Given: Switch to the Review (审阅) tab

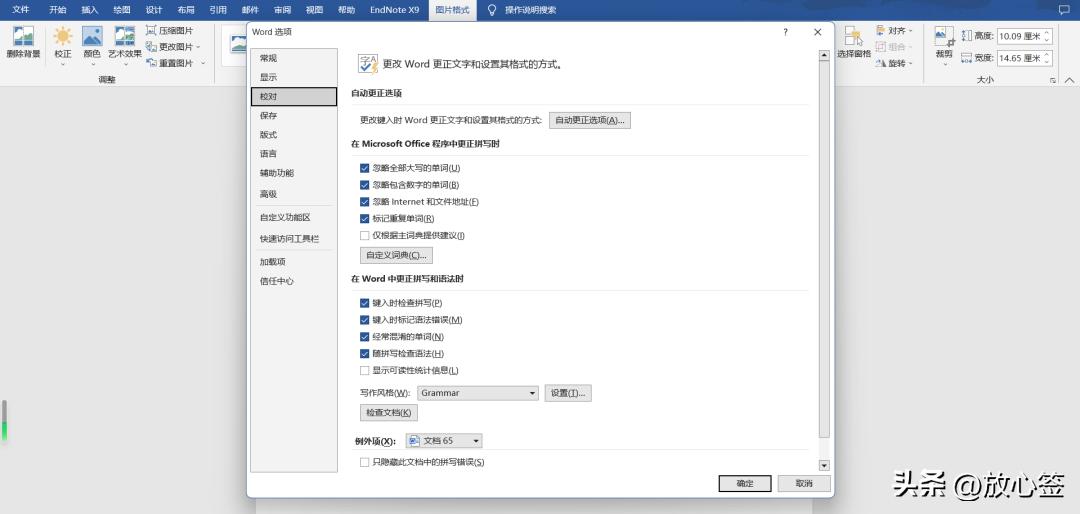Looking at the screenshot, I should [282, 10].
